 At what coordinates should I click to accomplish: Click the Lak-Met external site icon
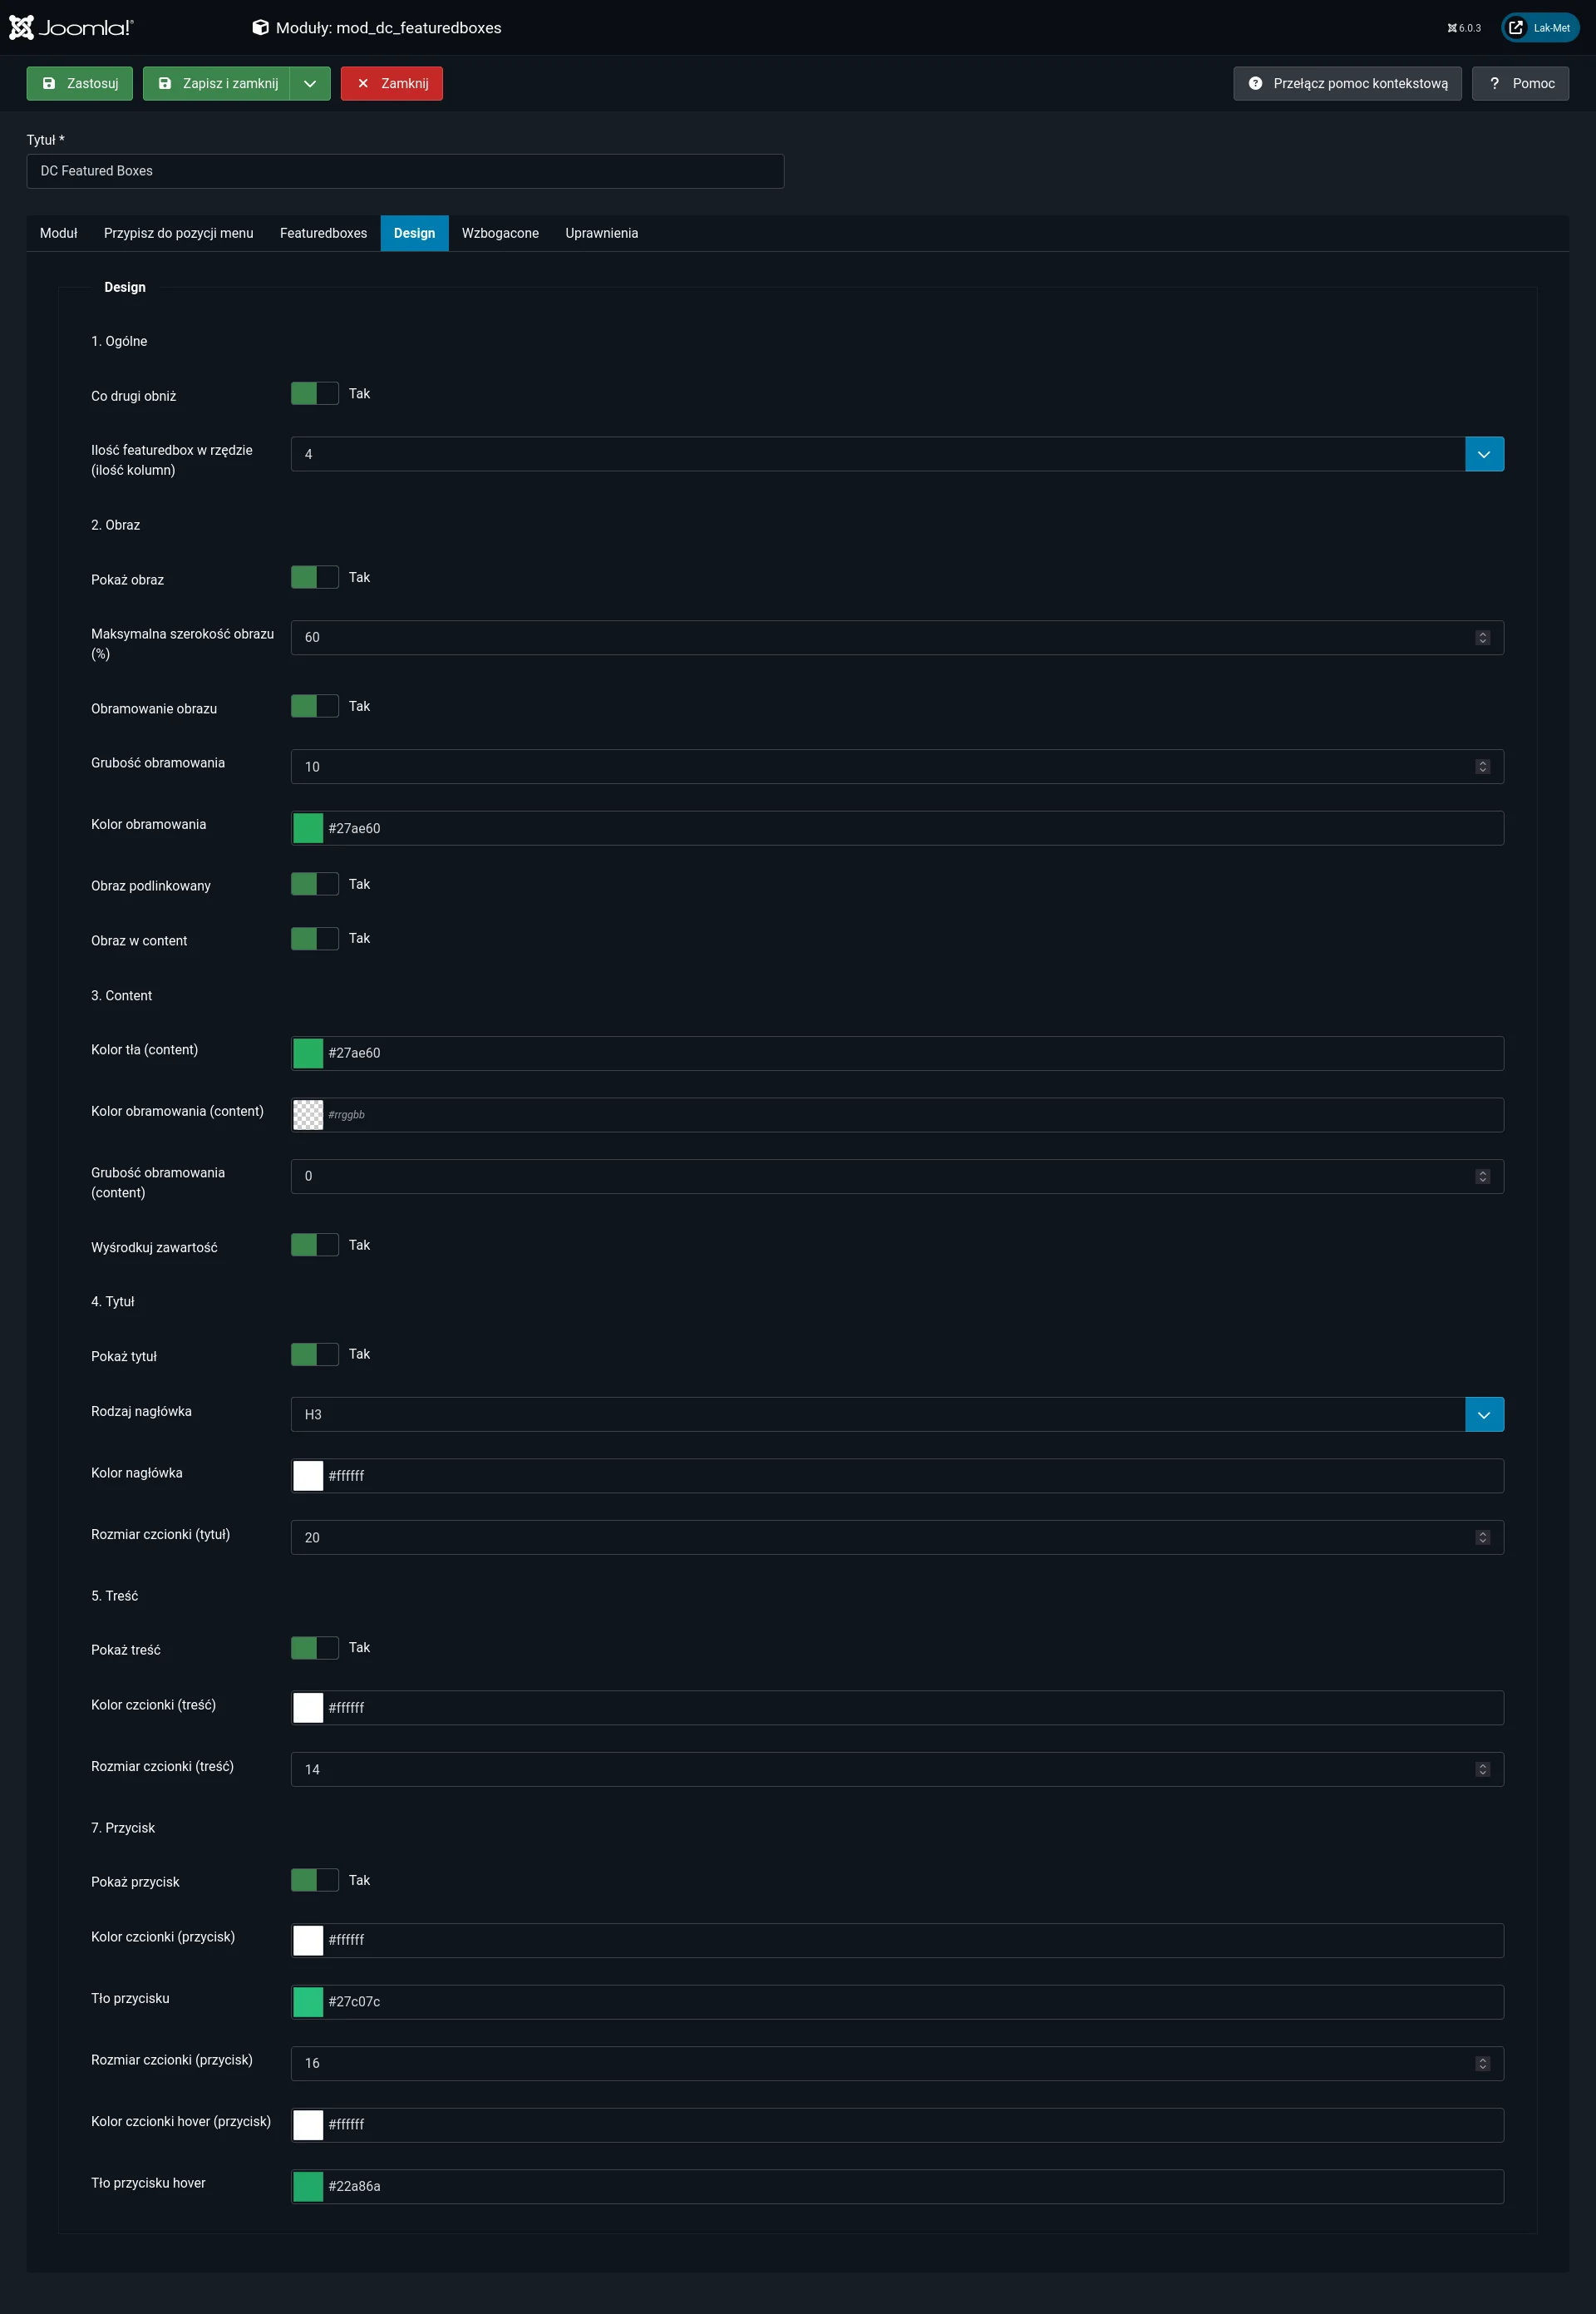point(1516,28)
